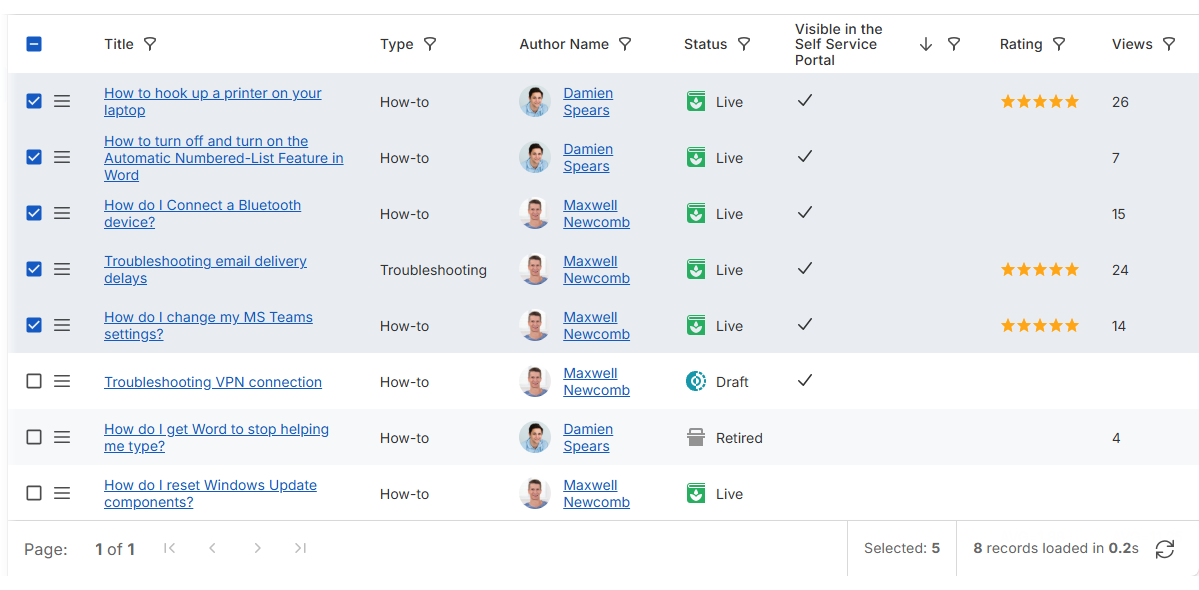The width and height of the screenshot is (1199, 590).
Task: Open the Status column filter
Action: [x=744, y=44]
